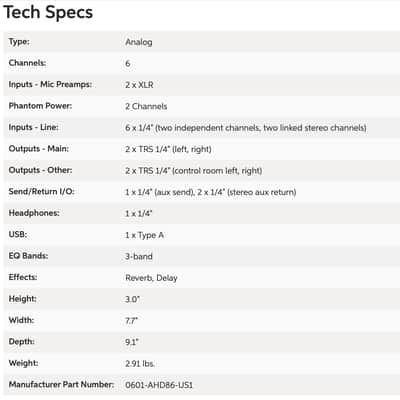
Task: Click the control room outputs value
Action: click(193, 171)
